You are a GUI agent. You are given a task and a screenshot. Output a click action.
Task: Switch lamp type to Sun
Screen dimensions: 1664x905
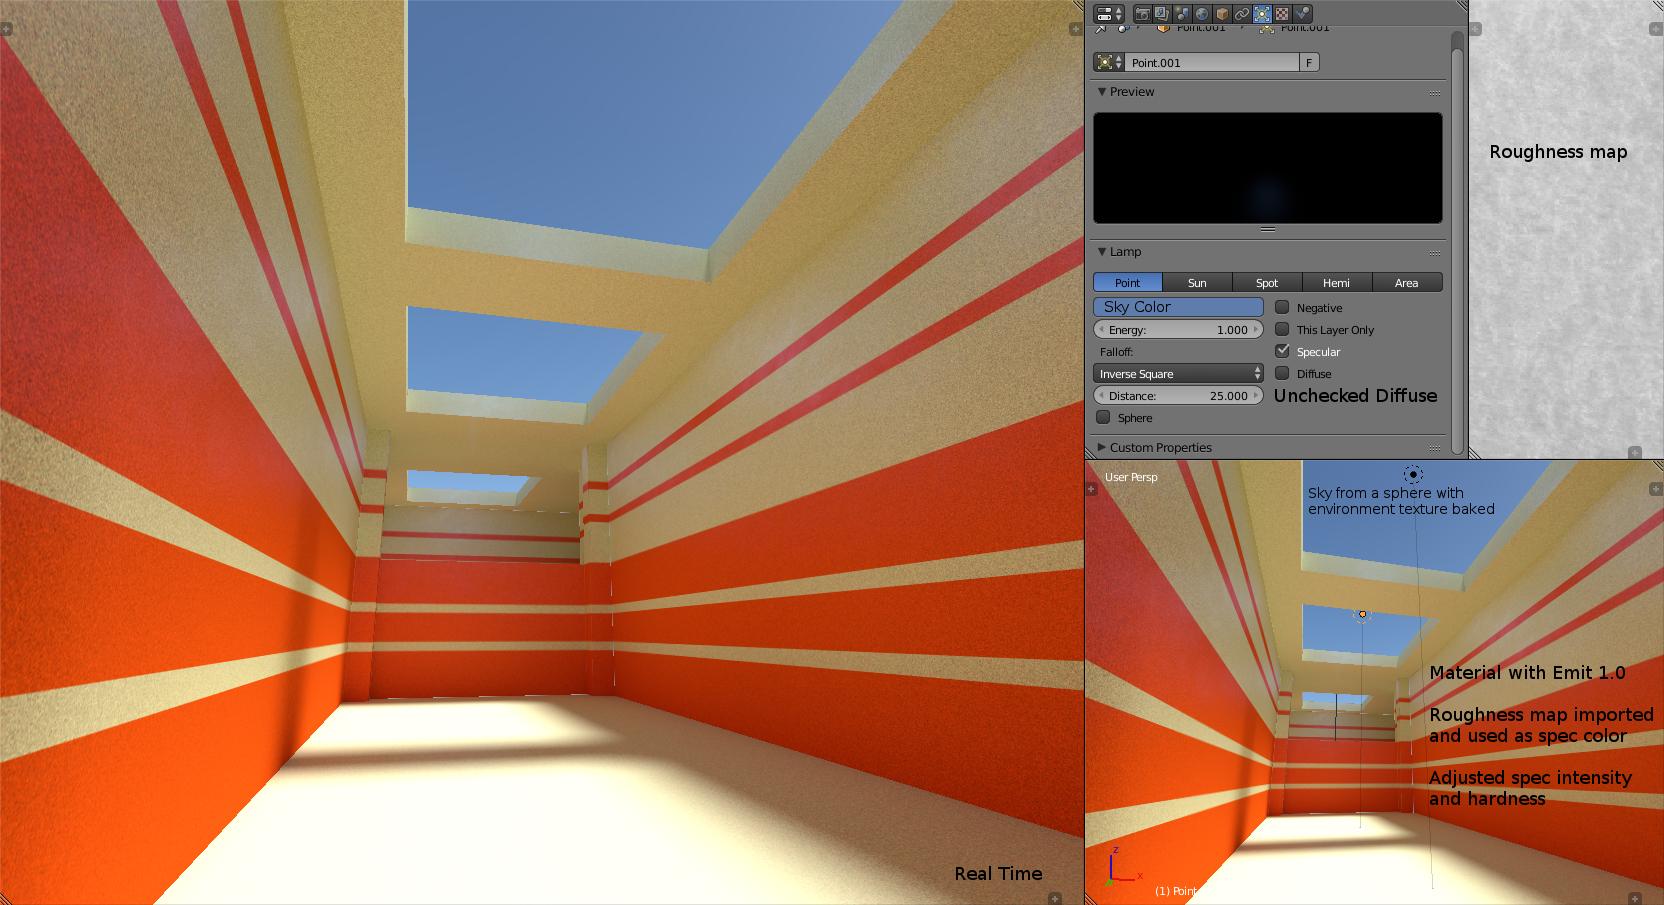pos(1197,283)
